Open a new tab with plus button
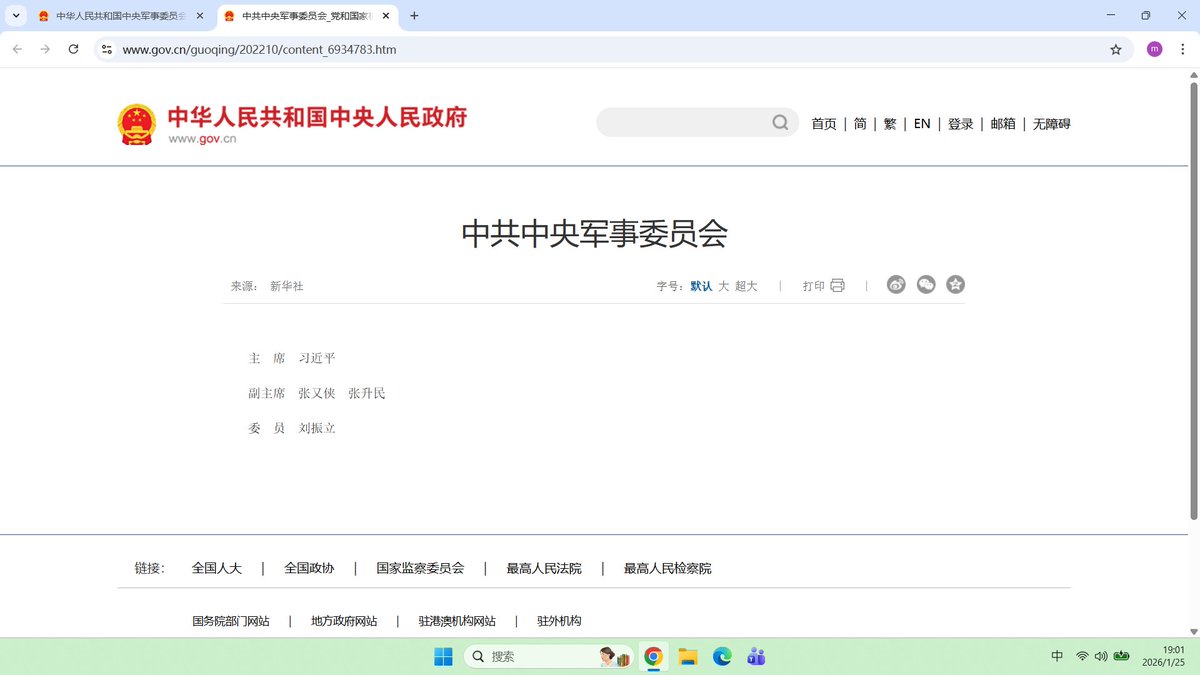This screenshot has height=675, width=1200. point(414,16)
